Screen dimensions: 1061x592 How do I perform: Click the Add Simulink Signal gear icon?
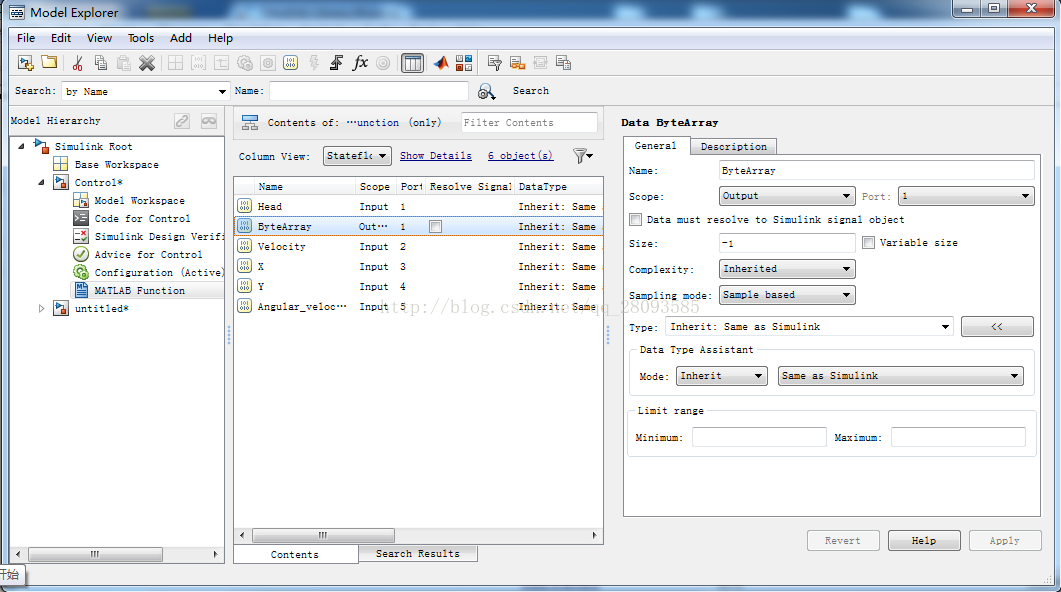coord(268,63)
